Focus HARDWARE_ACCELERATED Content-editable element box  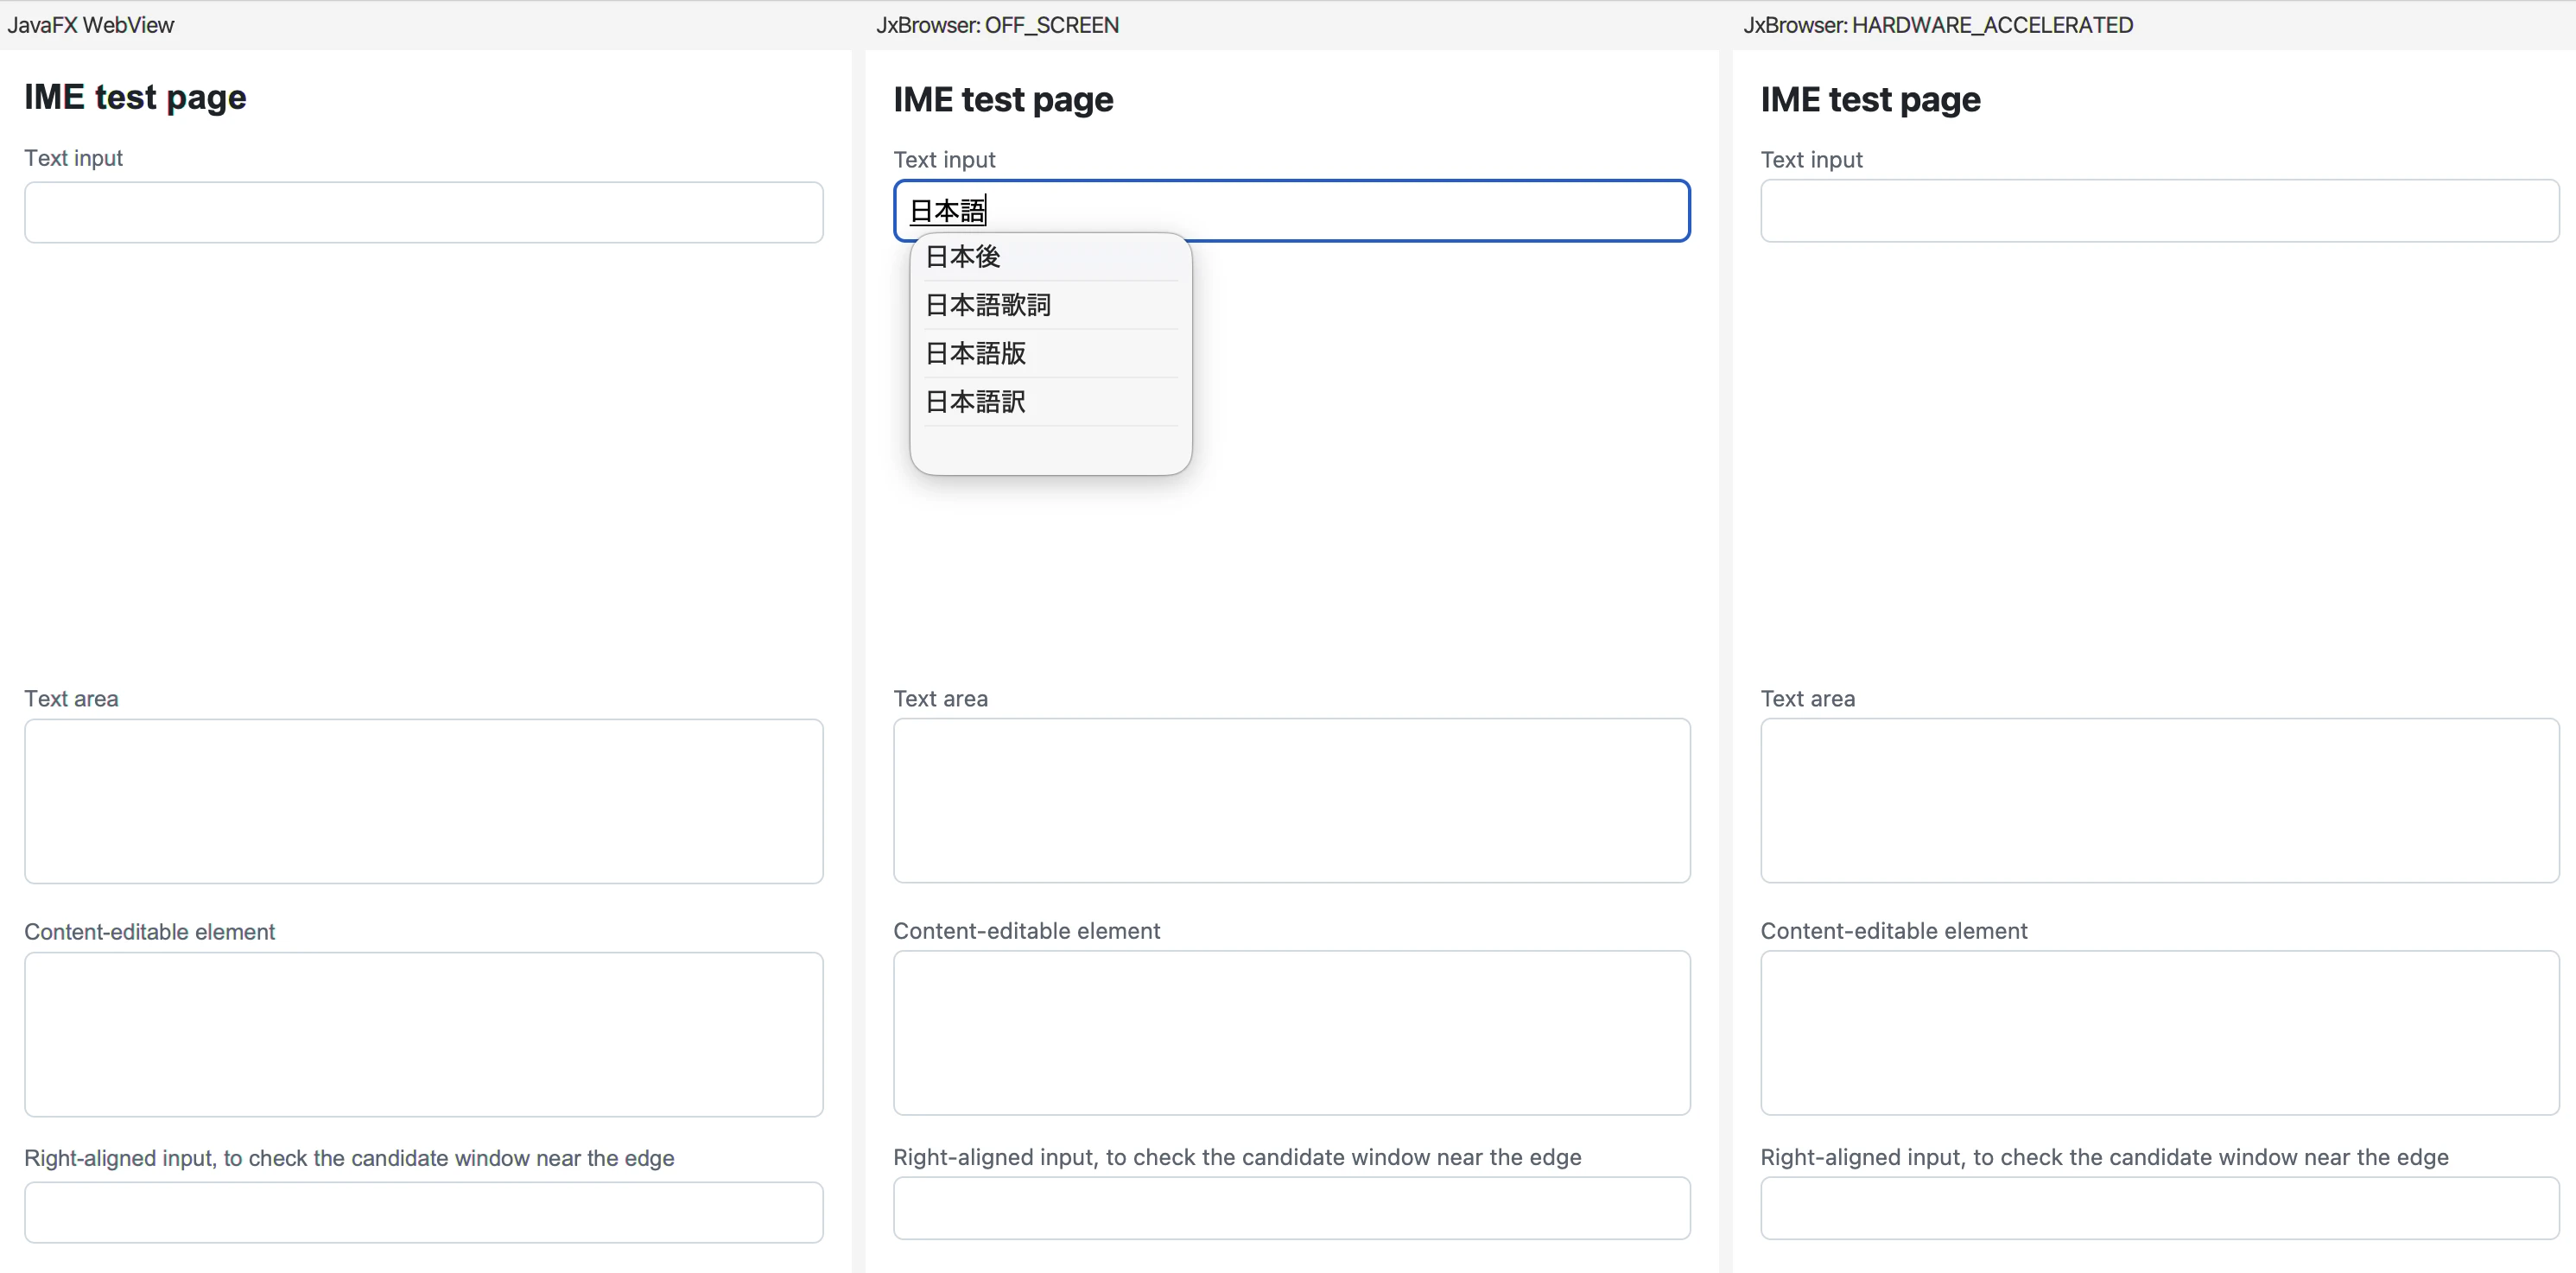point(2159,1033)
